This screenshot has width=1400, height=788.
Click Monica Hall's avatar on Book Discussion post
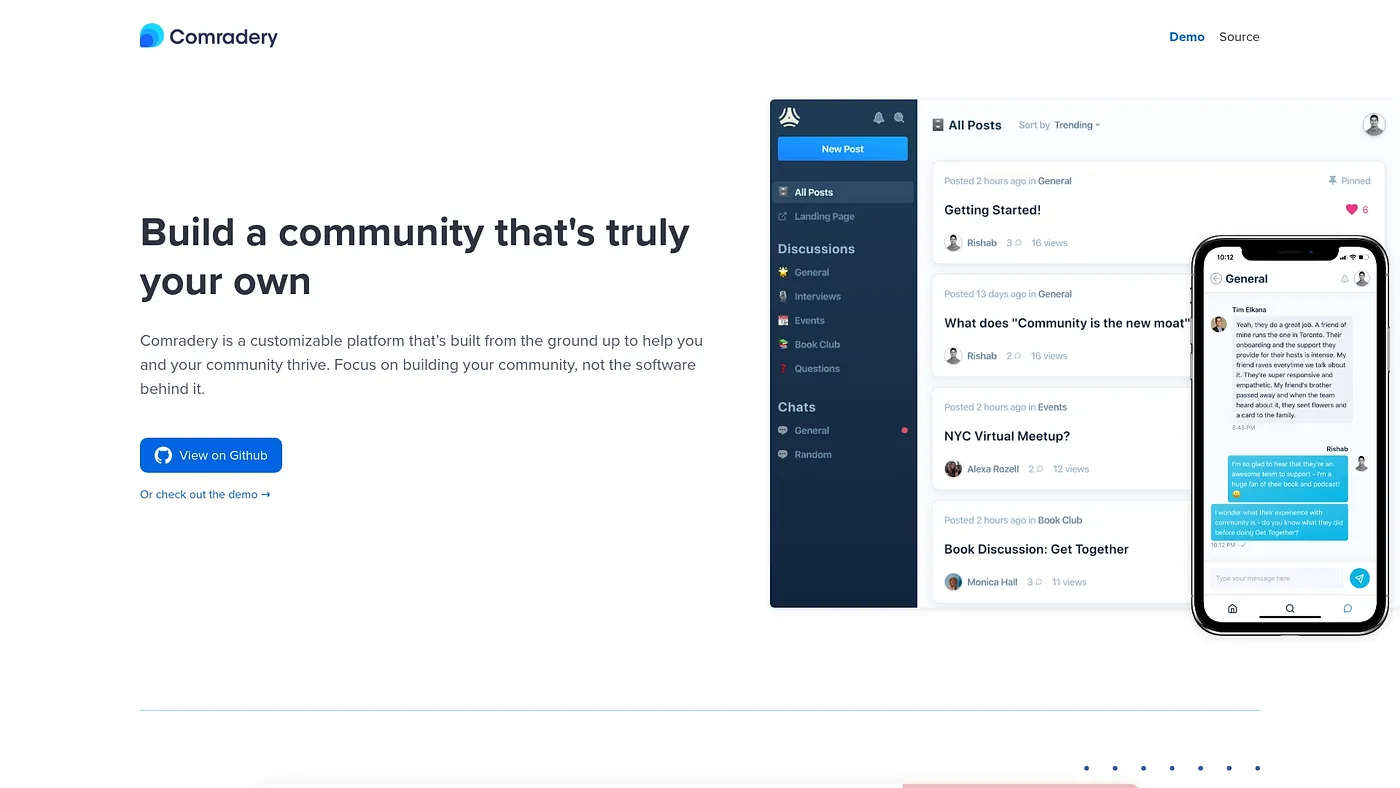coord(953,582)
